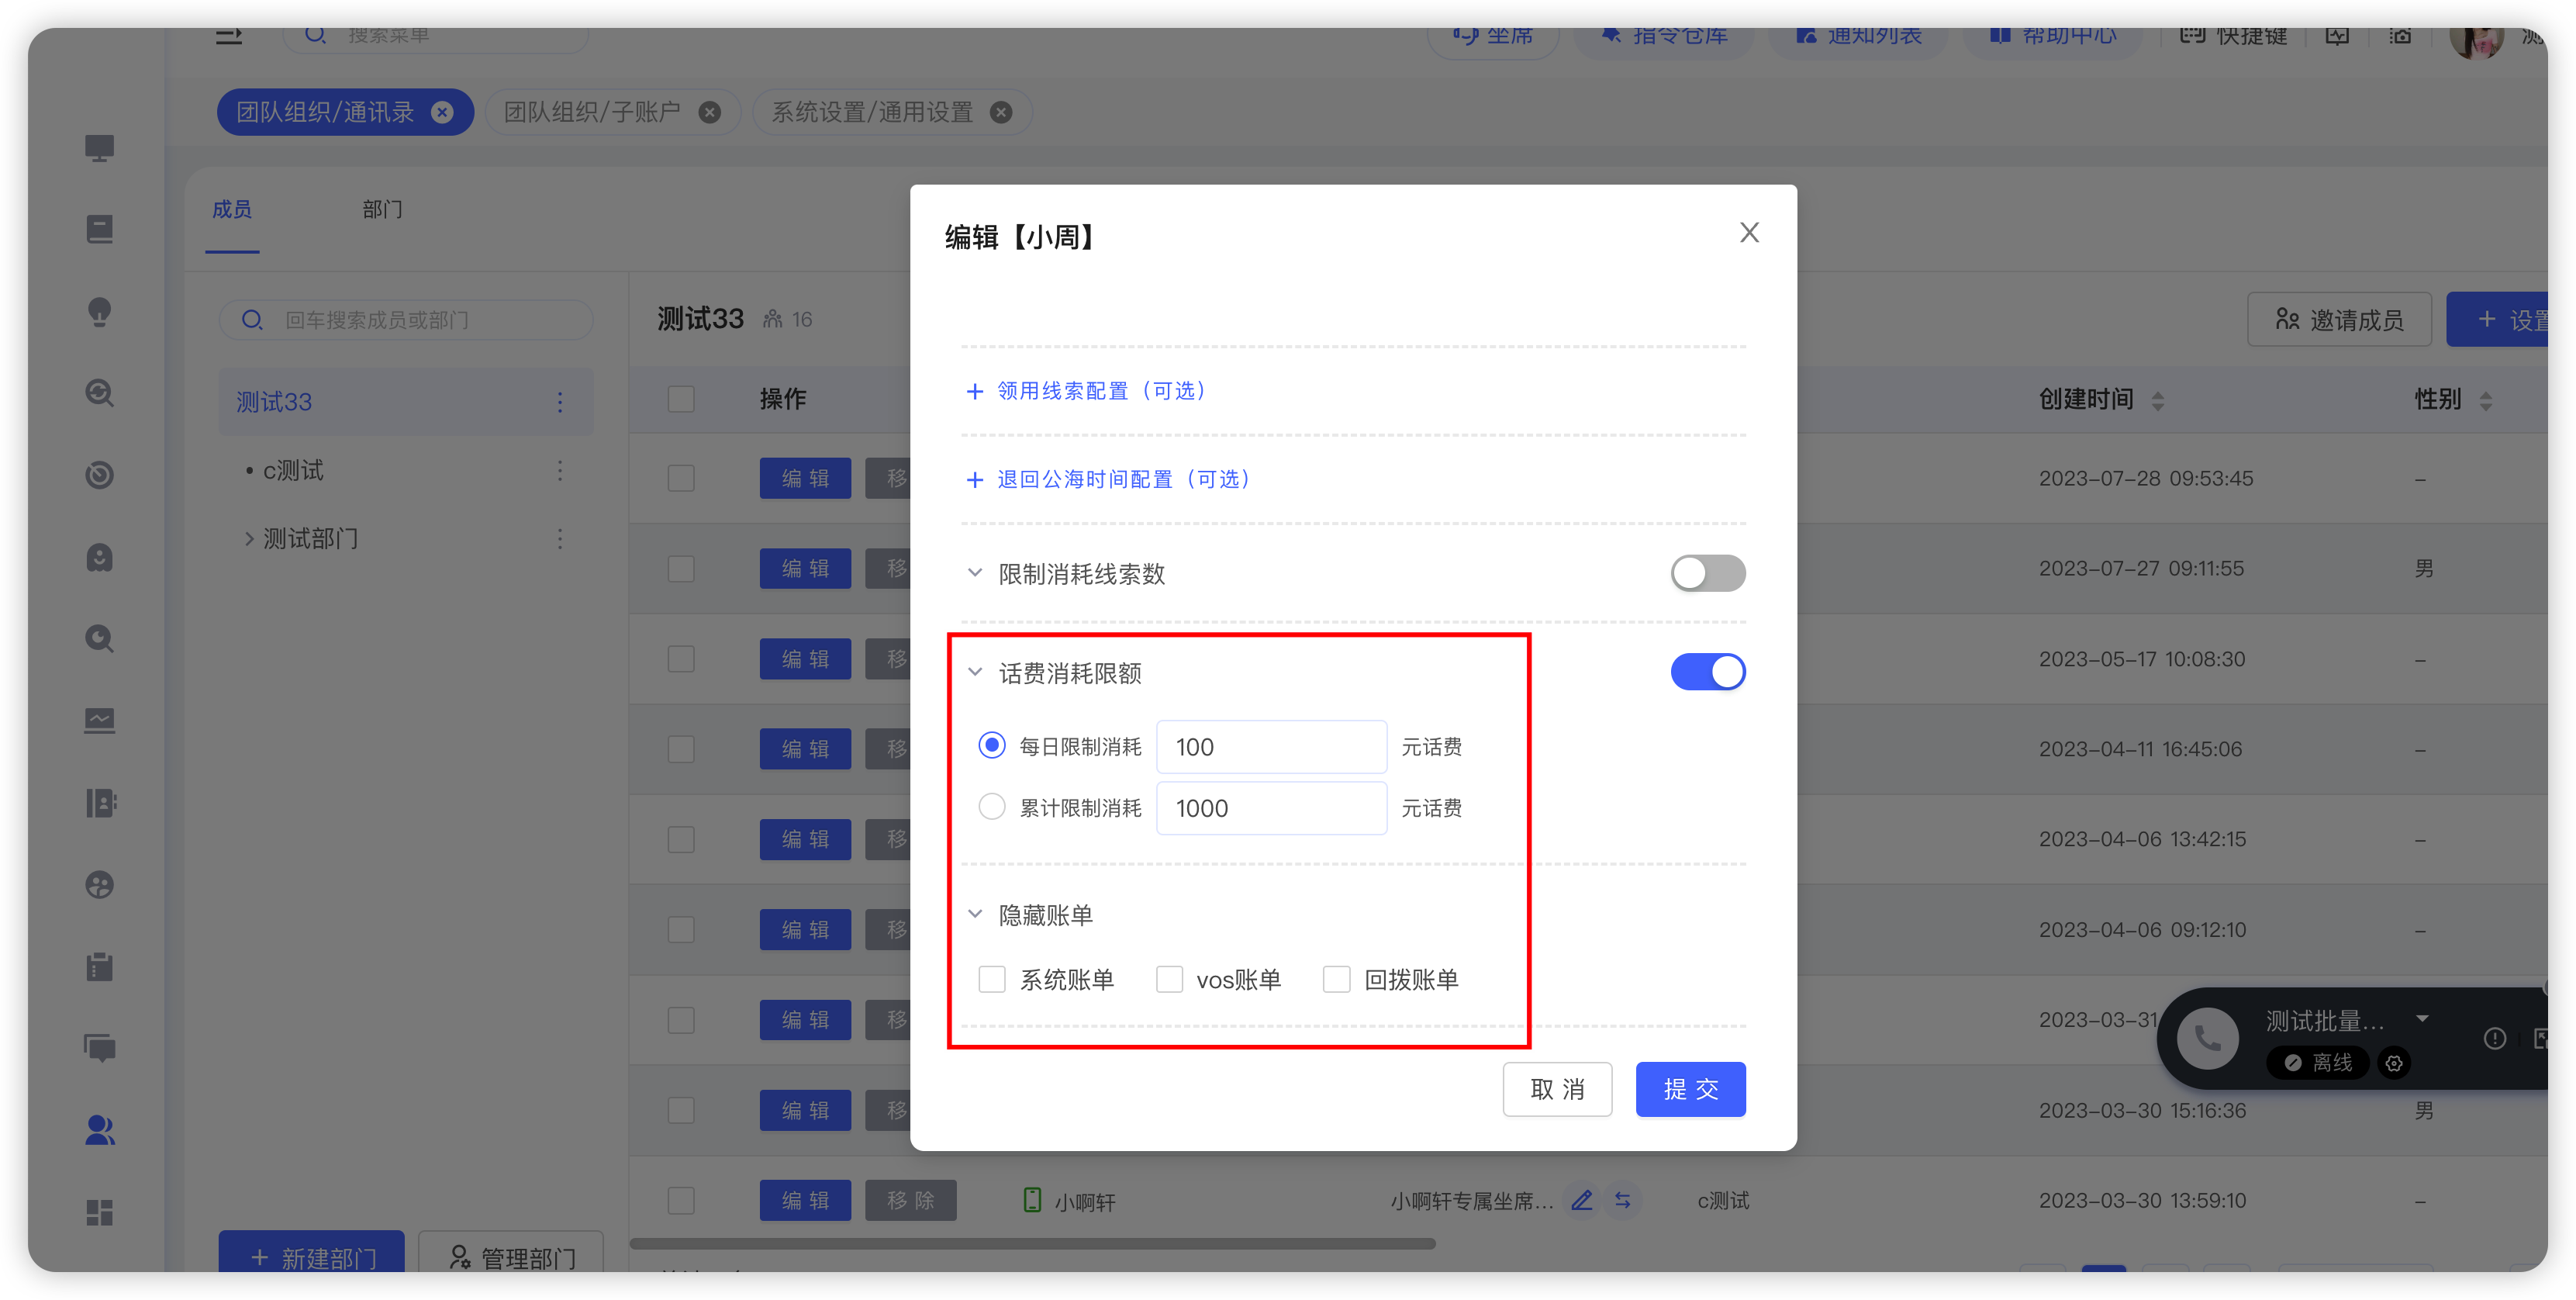The height and width of the screenshot is (1300, 2576).
Task: Open softphone settings gear icon
Action: [2393, 1063]
